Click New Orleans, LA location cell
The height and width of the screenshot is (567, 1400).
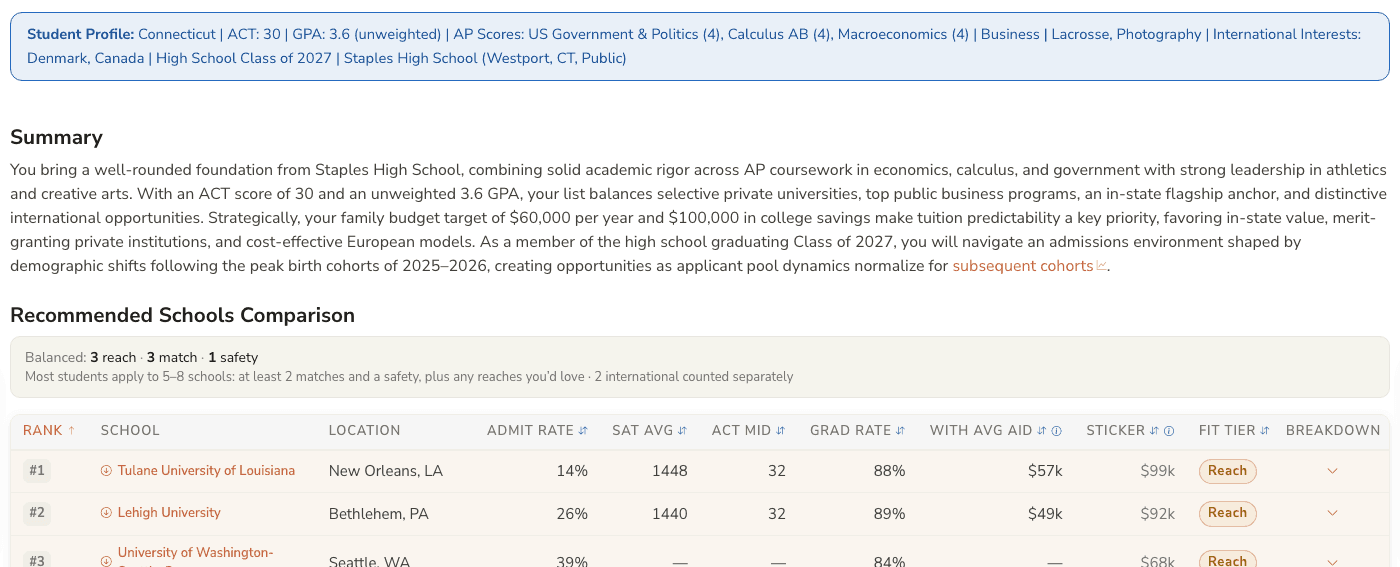386,471
